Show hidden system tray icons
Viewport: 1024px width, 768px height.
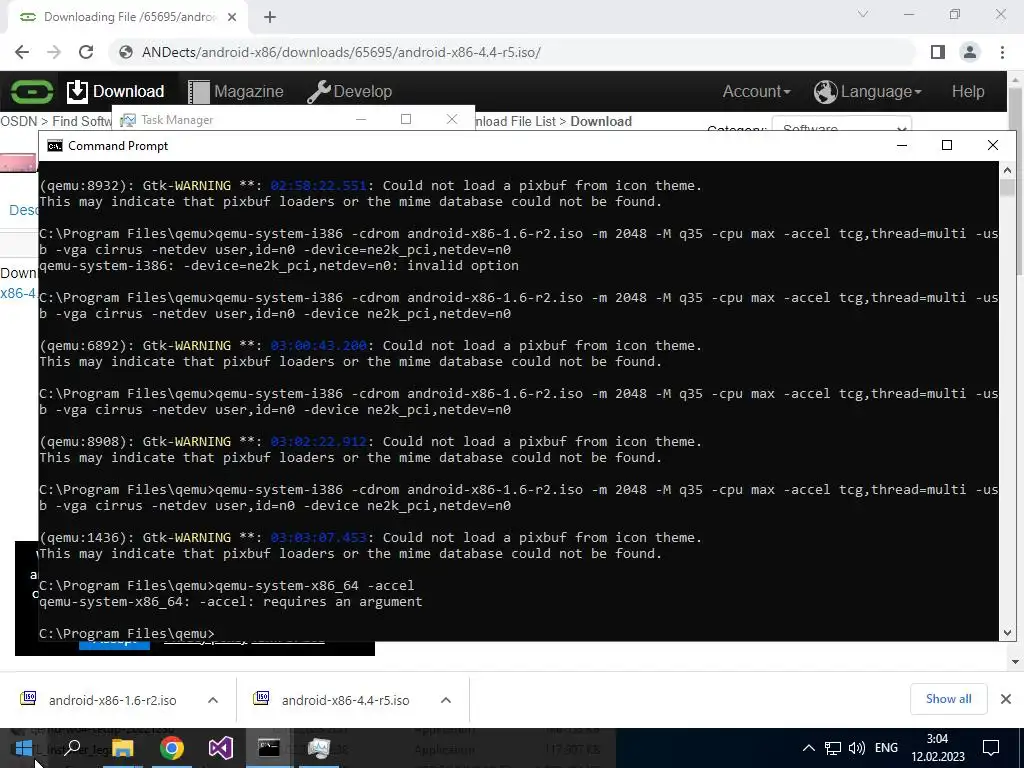pyautogui.click(x=808, y=748)
